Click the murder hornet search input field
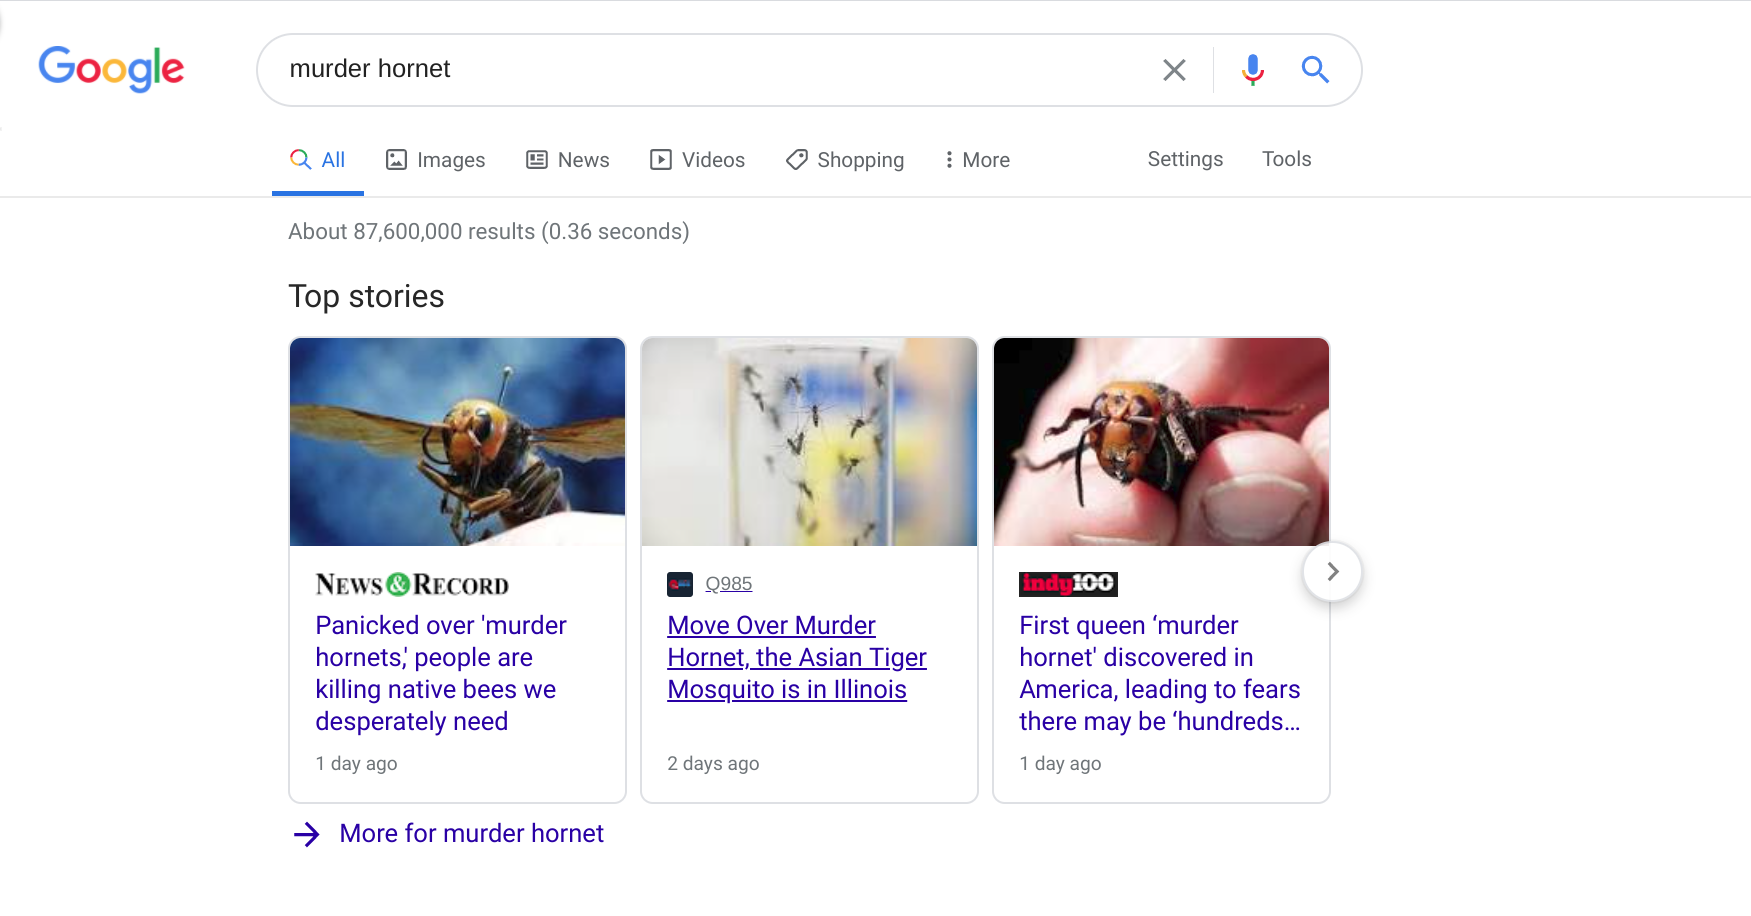 click(x=700, y=69)
